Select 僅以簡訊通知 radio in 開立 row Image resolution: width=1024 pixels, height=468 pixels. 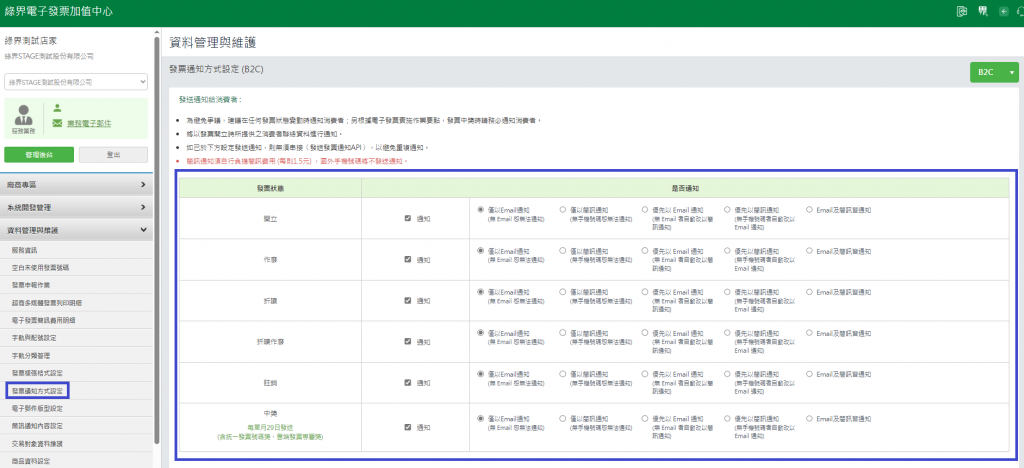click(562, 210)
